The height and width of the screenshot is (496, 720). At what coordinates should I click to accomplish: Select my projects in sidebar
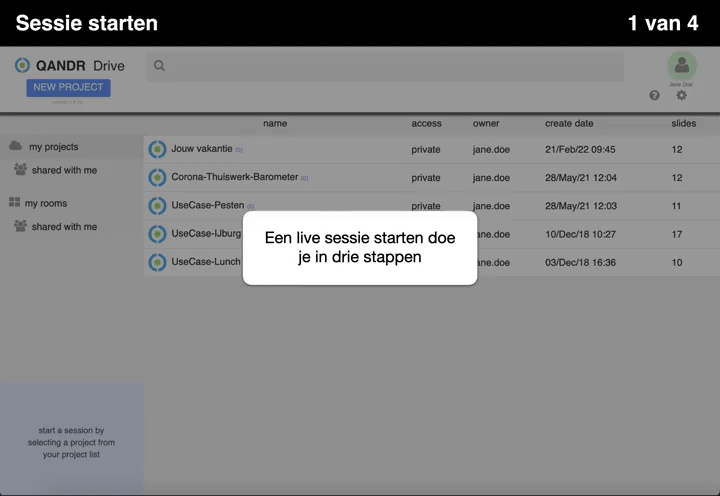point(54,147)
